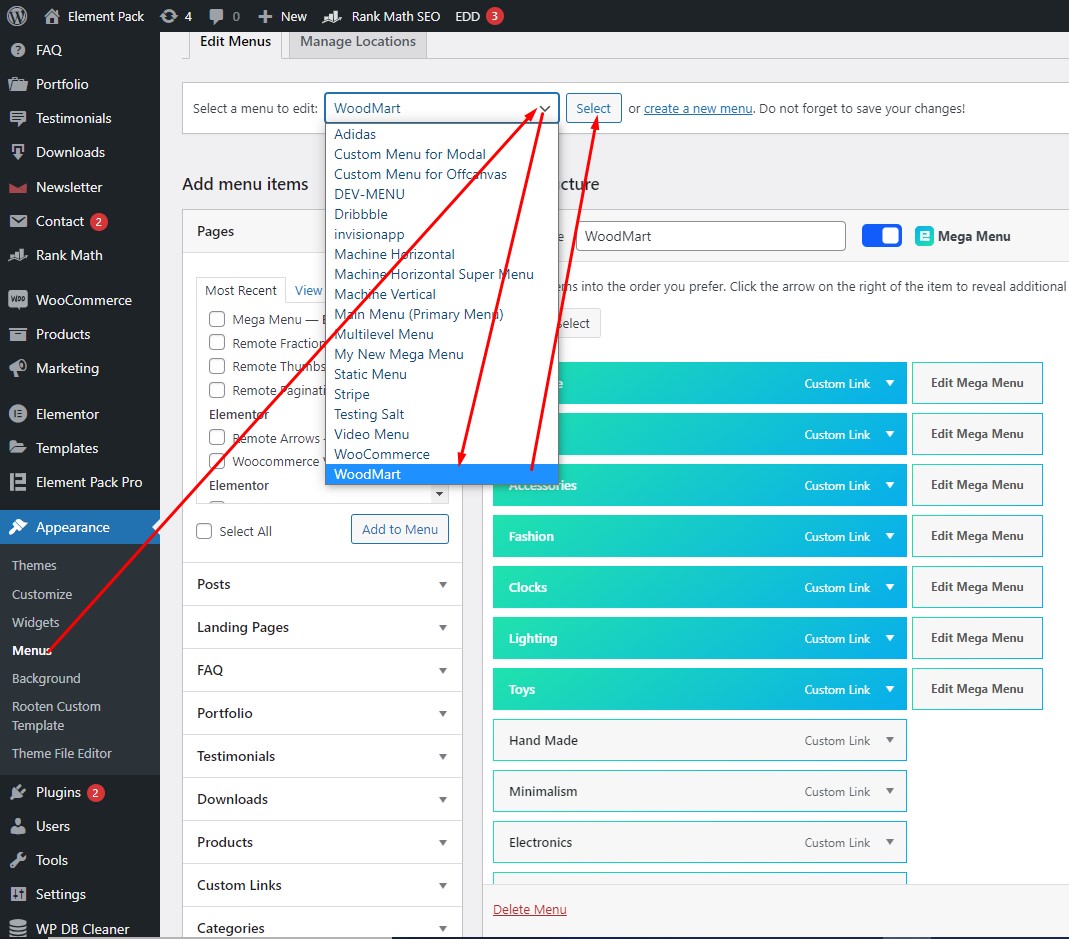Click the updates refresh icon in admin bar
Image resolution: width=1069 pixels, height=939 pixels.
point(166,15)
